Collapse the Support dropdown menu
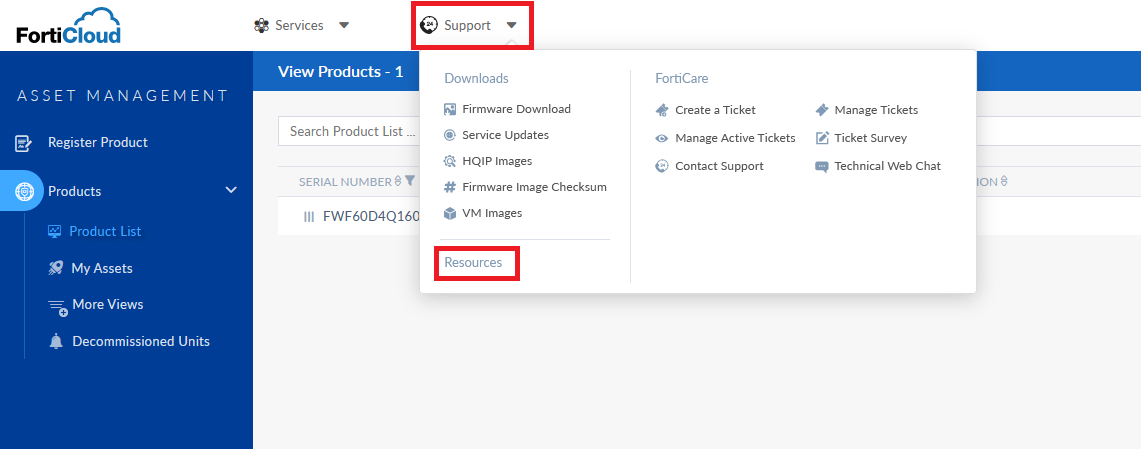The width and height of the screenshot is (1141, 449). tap(472, 25)
